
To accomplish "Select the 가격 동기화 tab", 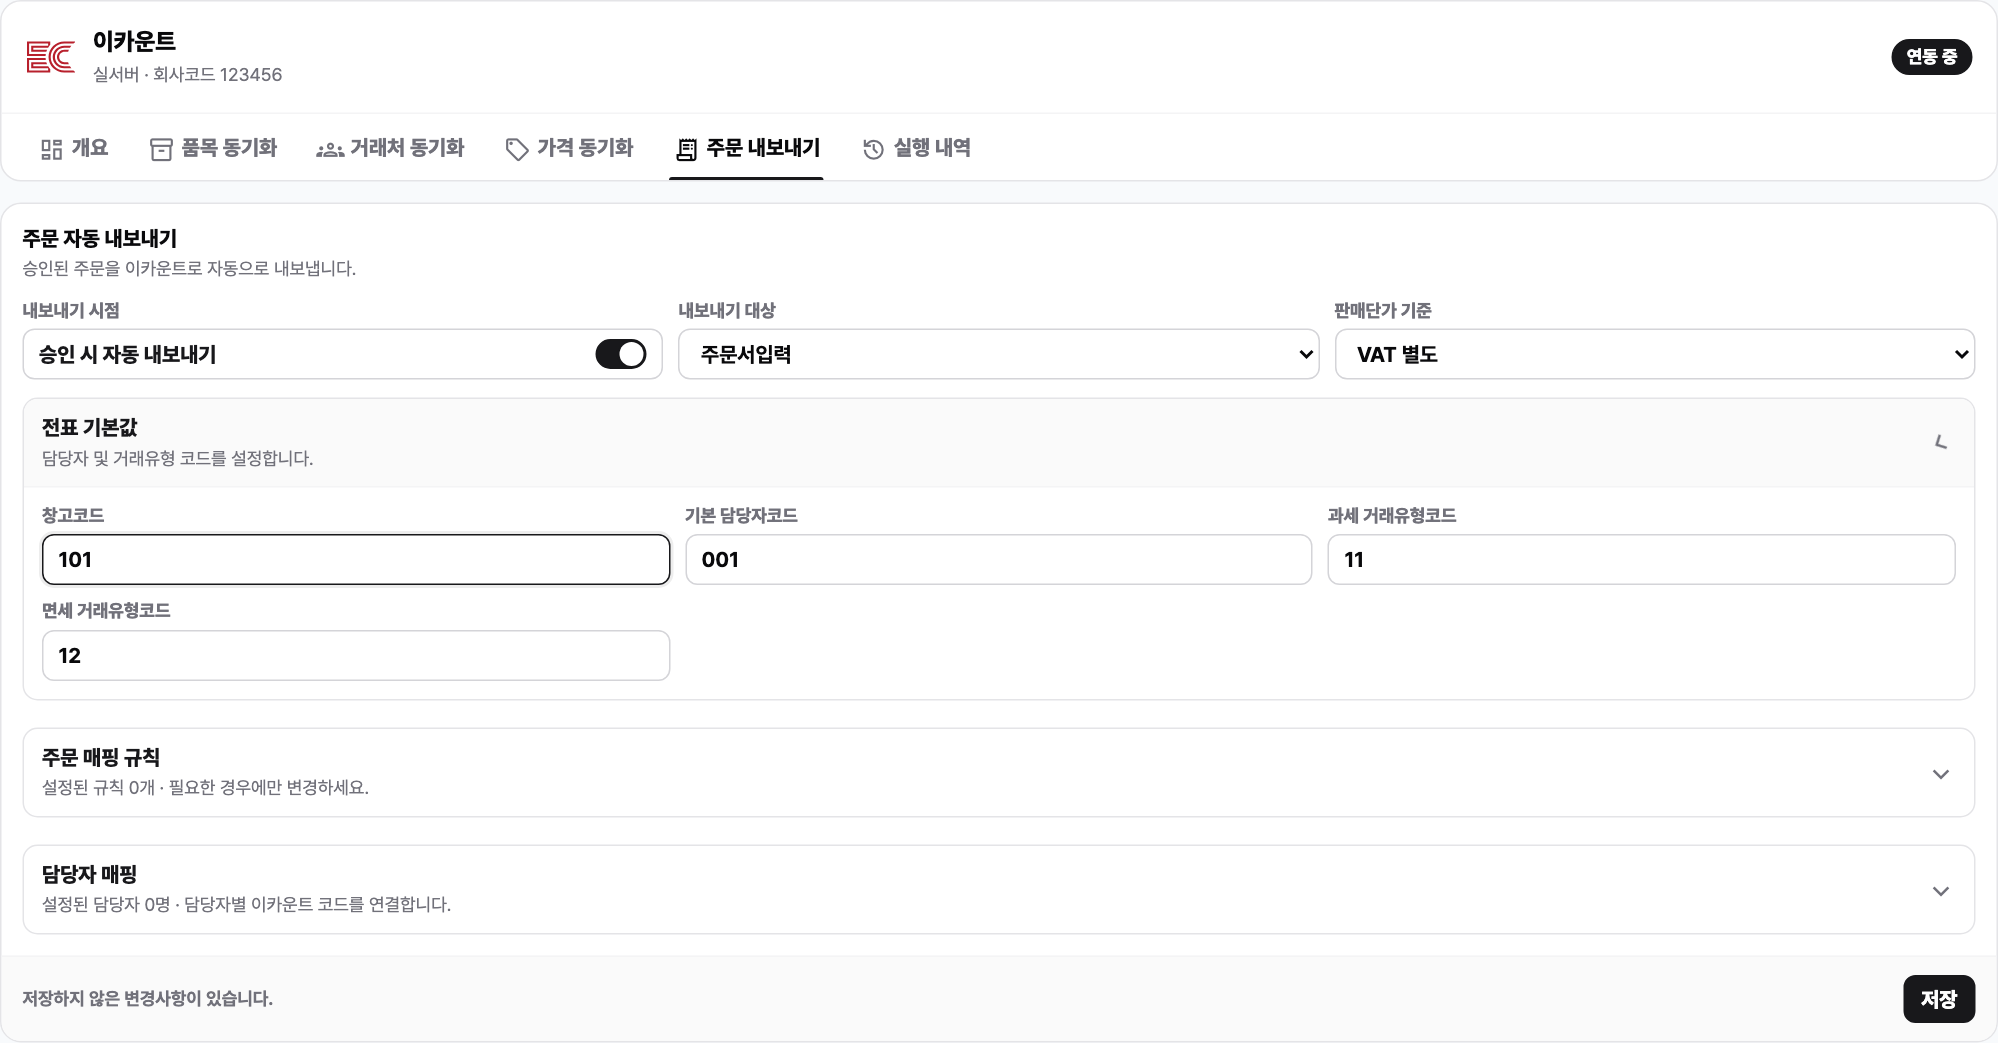I will (570, 148).
